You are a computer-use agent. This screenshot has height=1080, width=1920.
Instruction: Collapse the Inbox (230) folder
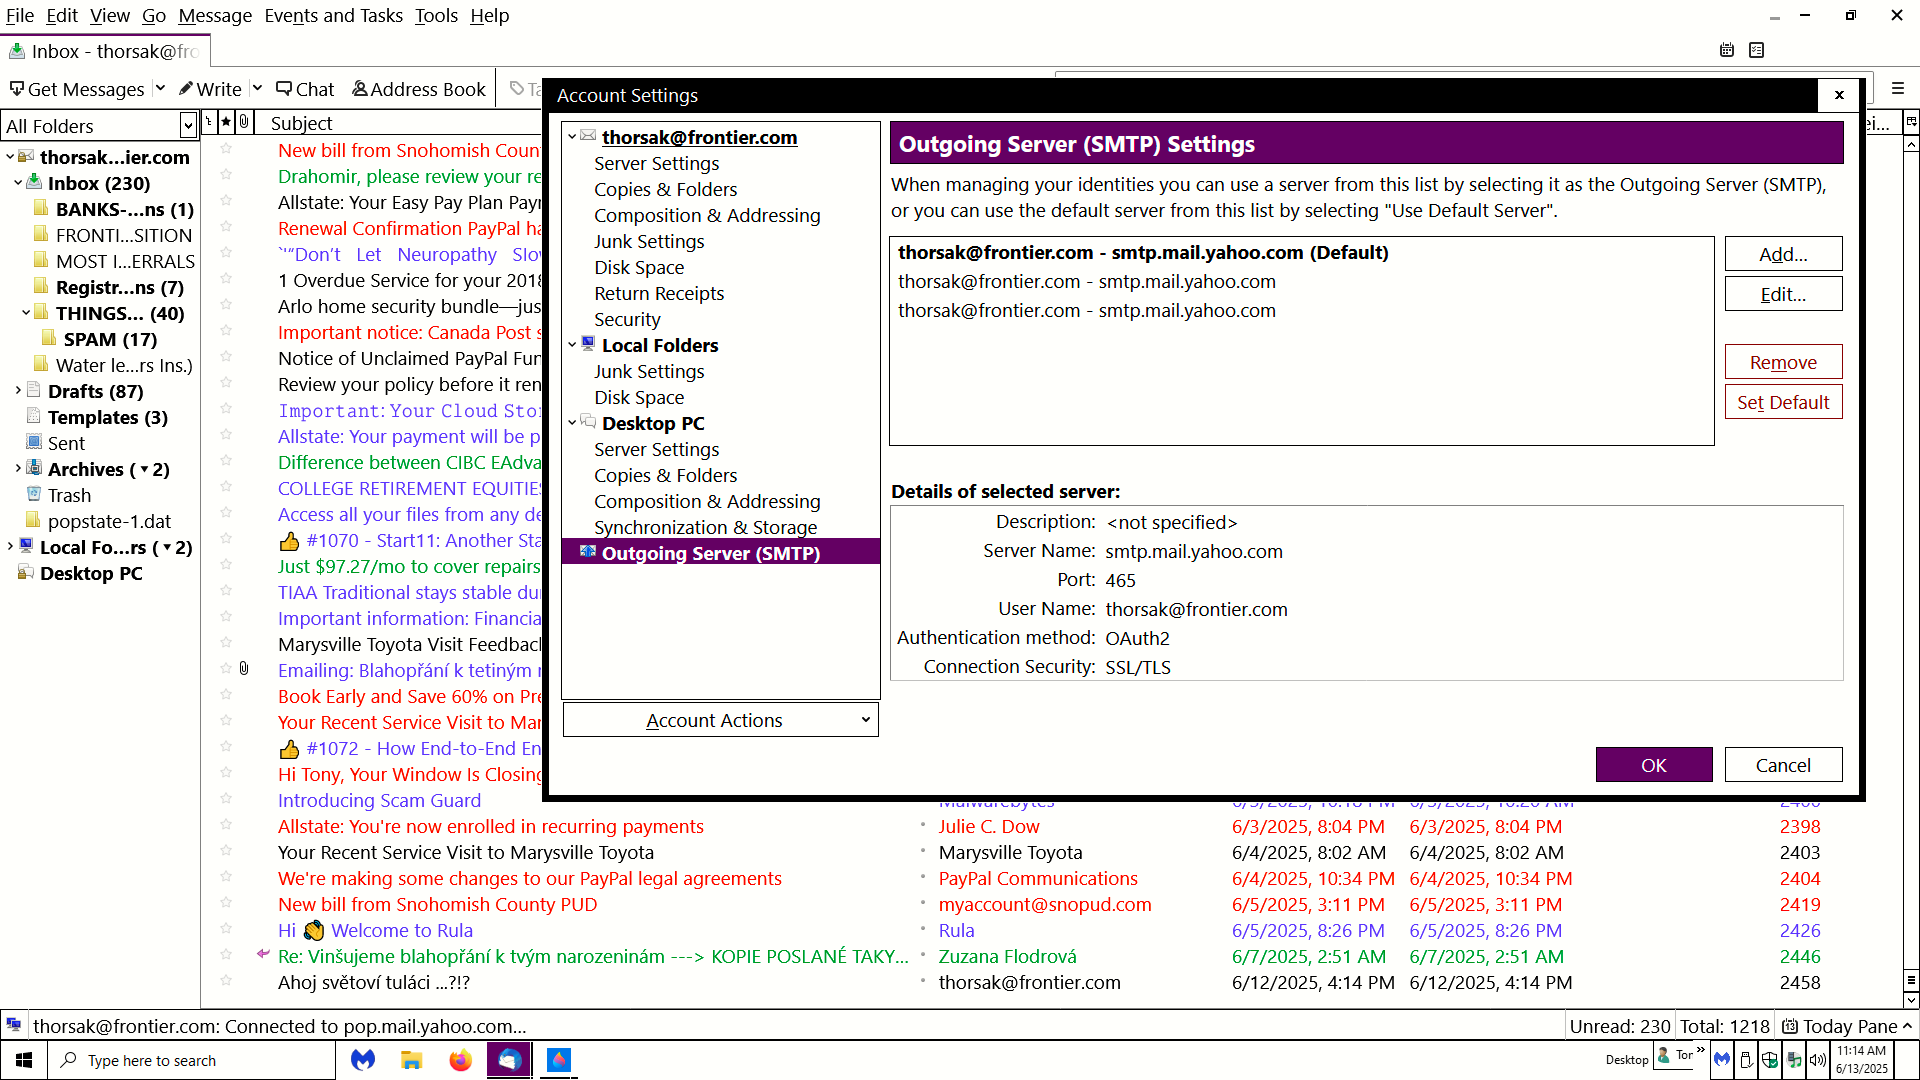click(18, 183)
